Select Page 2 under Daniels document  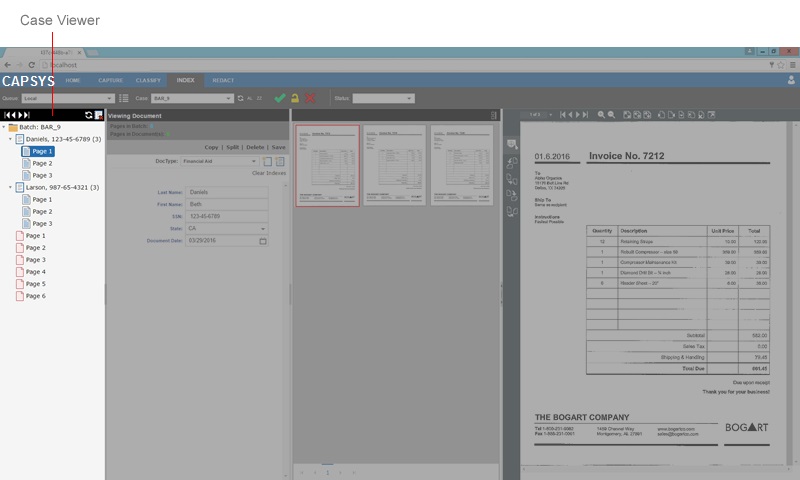42,163
